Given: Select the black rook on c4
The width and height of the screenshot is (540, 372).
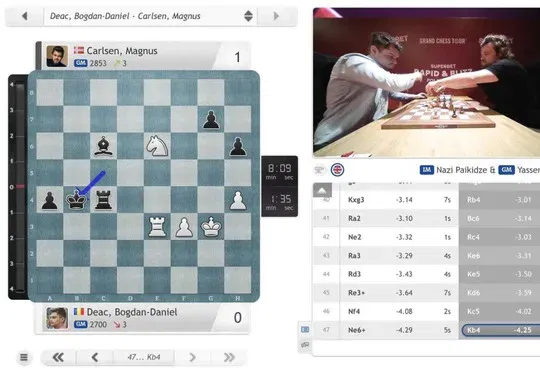Looking at the screenshot, I should (103, 200).
